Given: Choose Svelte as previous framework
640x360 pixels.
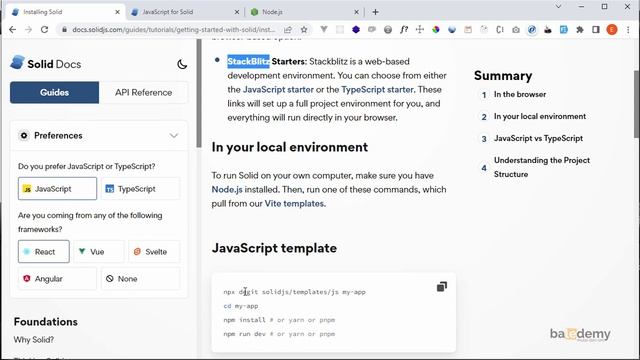Looking at the screenshot, I should tap(154, 251).
